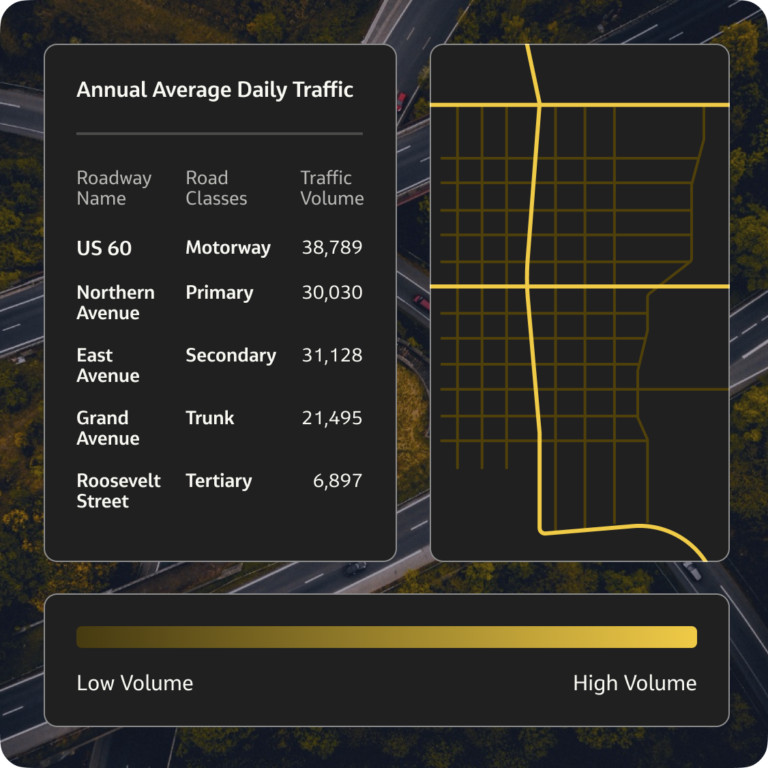Click the traffic volume value 30,030
Screen dimensions: 768x768
(332, 293)
